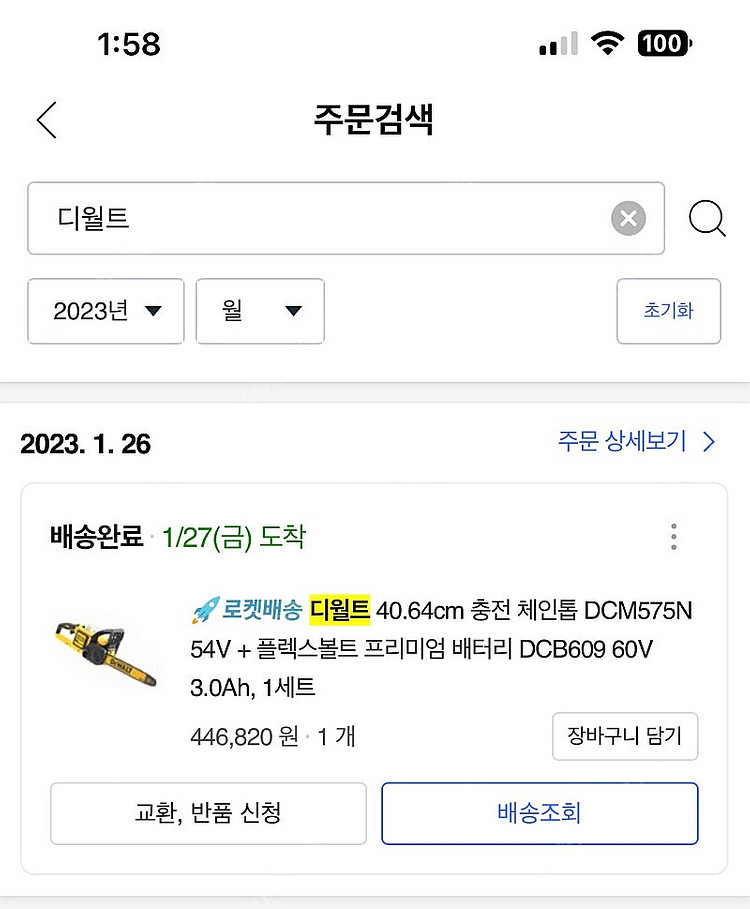This screenshot has width=750, height=909.
Task: Tap the magnifying glass search icon
Action: (707, 218)
